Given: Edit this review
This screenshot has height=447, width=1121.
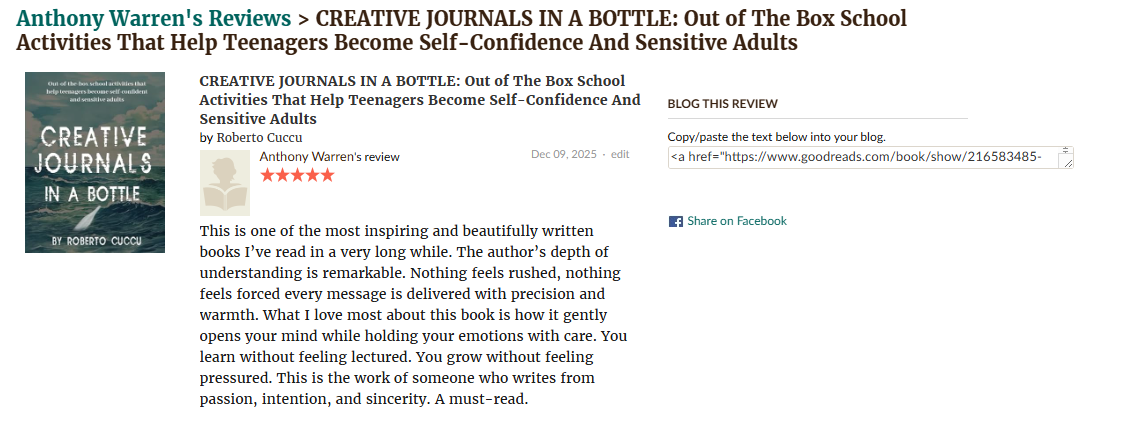Looking at the screenshot, I should (620, 154).
